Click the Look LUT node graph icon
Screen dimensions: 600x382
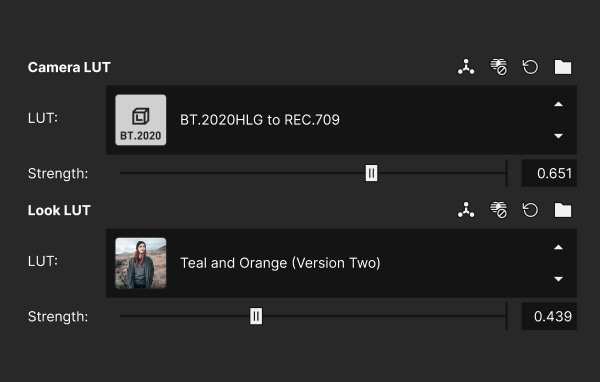[x=466, y=210]
